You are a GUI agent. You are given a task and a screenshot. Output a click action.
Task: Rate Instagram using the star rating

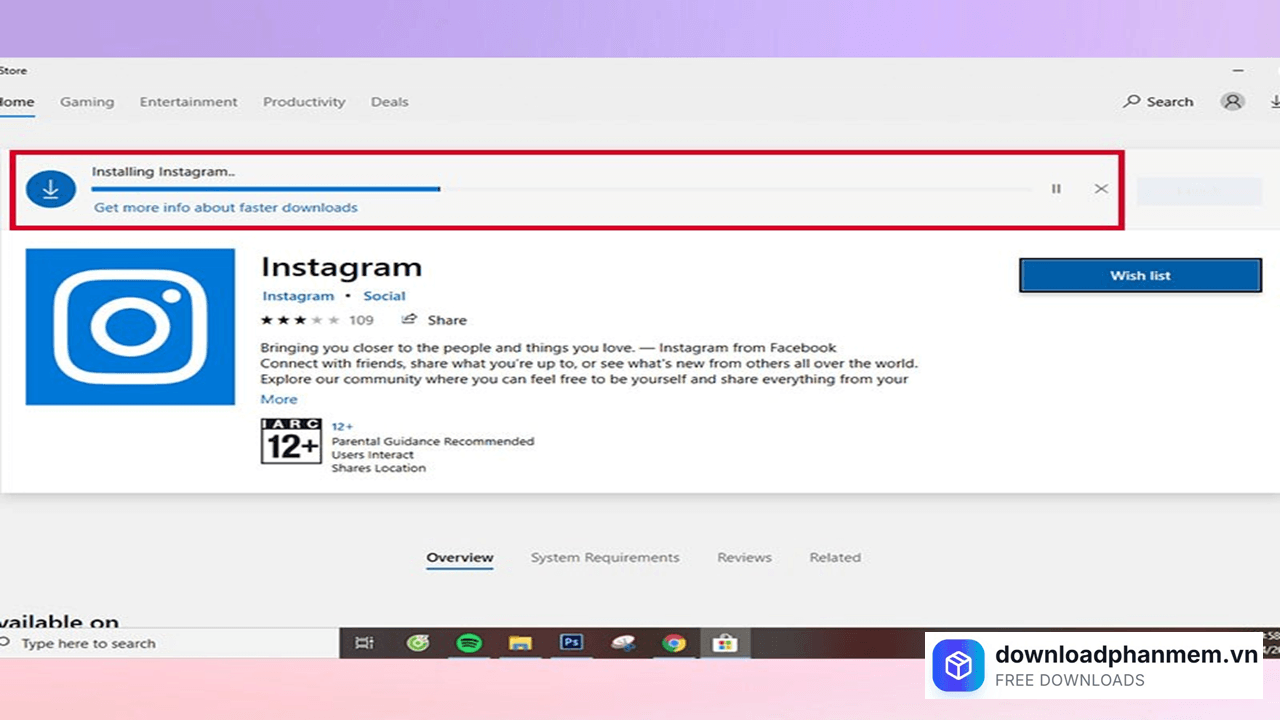pos(299,319)
